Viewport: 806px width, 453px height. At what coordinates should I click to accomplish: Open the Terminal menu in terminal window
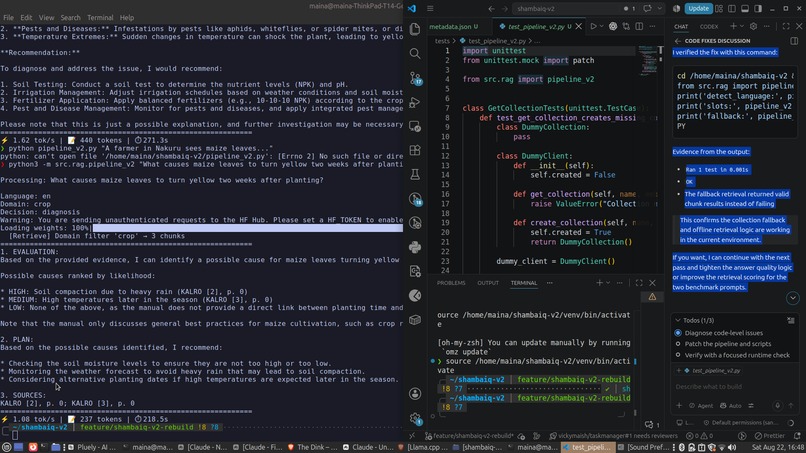[x=100, y=17]
